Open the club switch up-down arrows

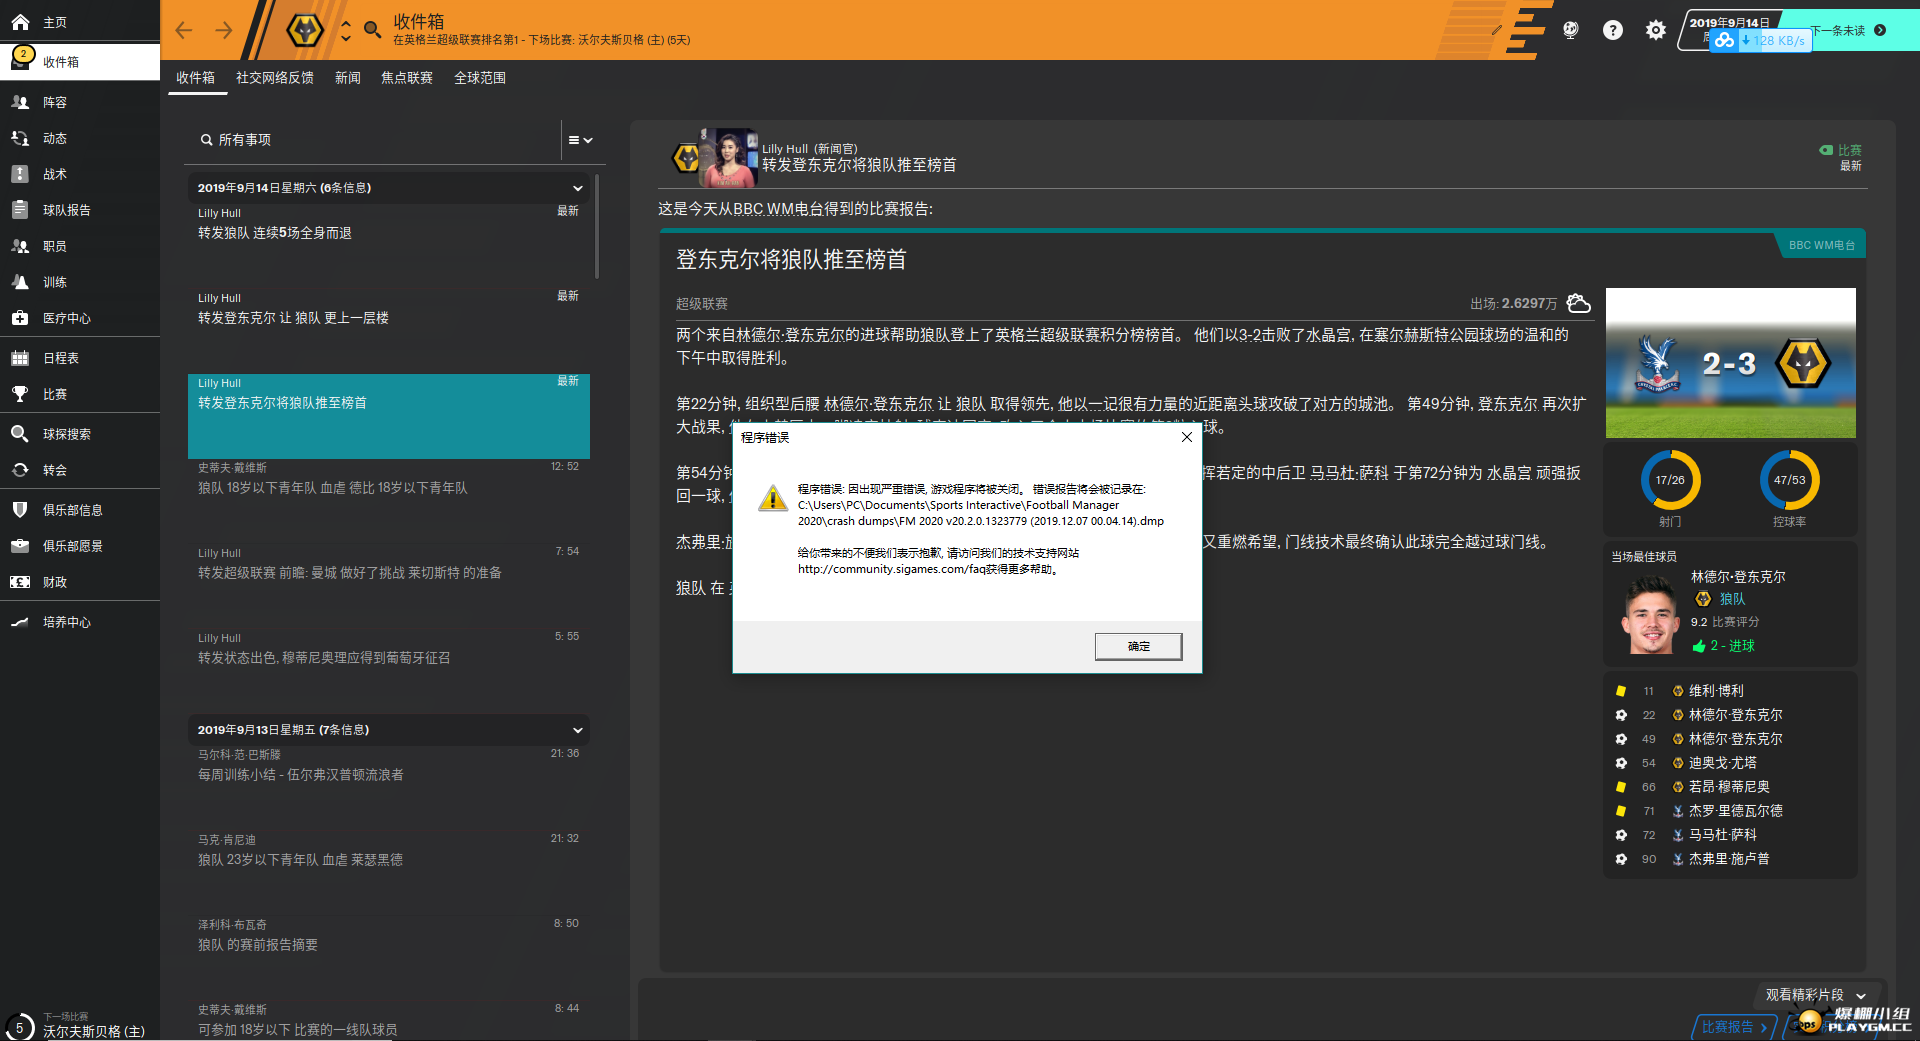point(346,30)
